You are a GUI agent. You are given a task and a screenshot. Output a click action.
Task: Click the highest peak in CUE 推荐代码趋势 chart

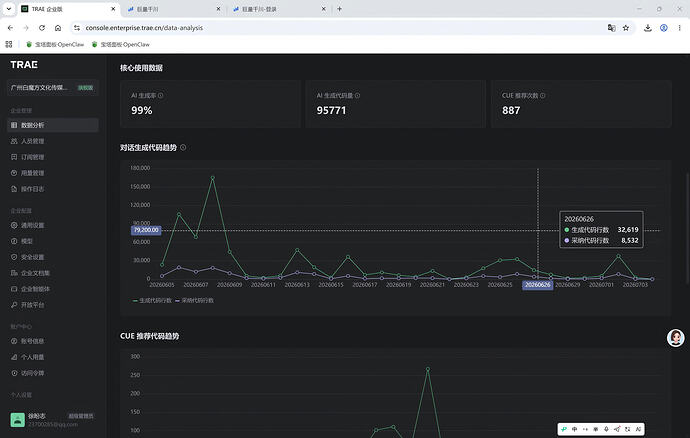[x=428, y=369]
